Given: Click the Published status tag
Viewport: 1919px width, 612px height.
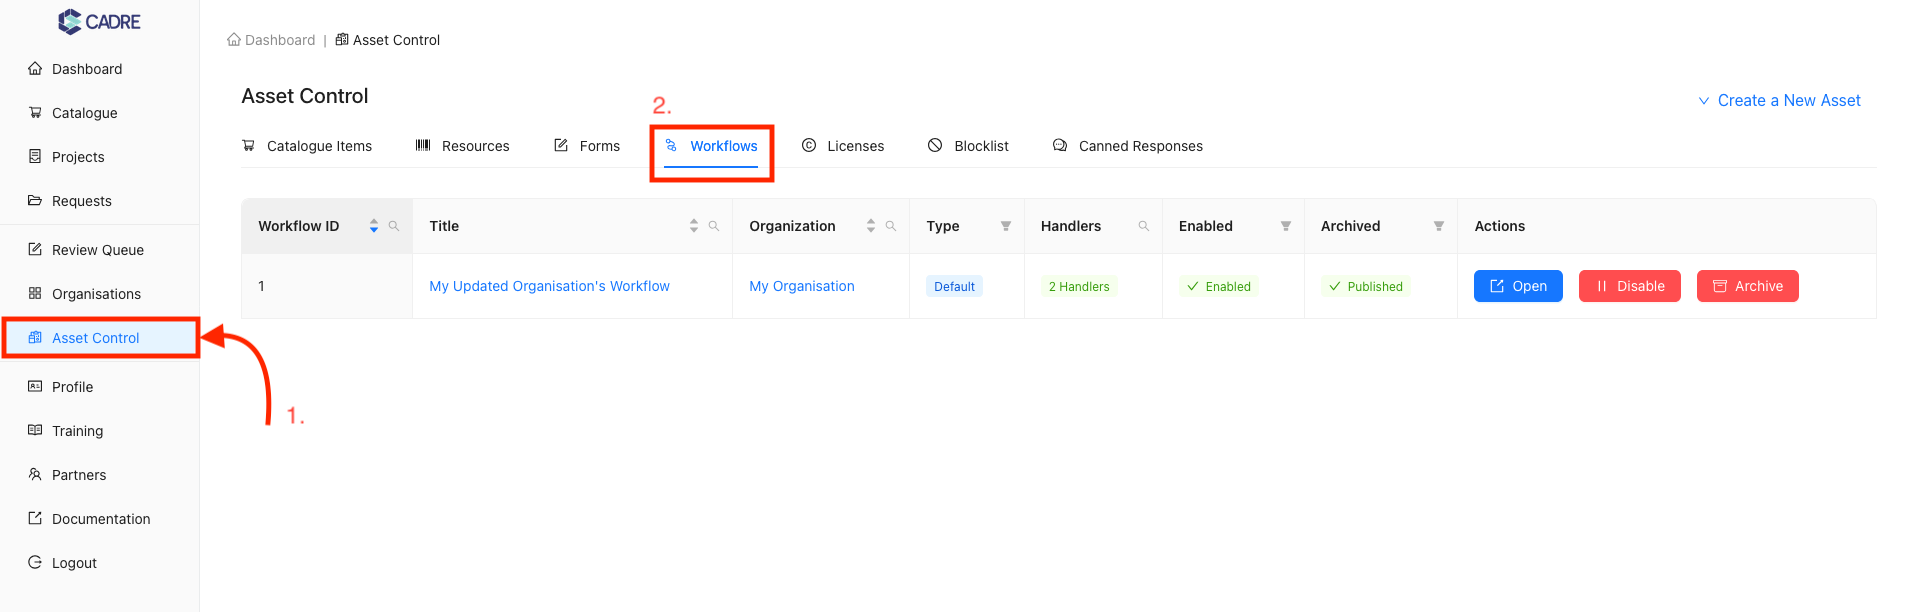Looking at the screenshot, I should (1365, 286).
